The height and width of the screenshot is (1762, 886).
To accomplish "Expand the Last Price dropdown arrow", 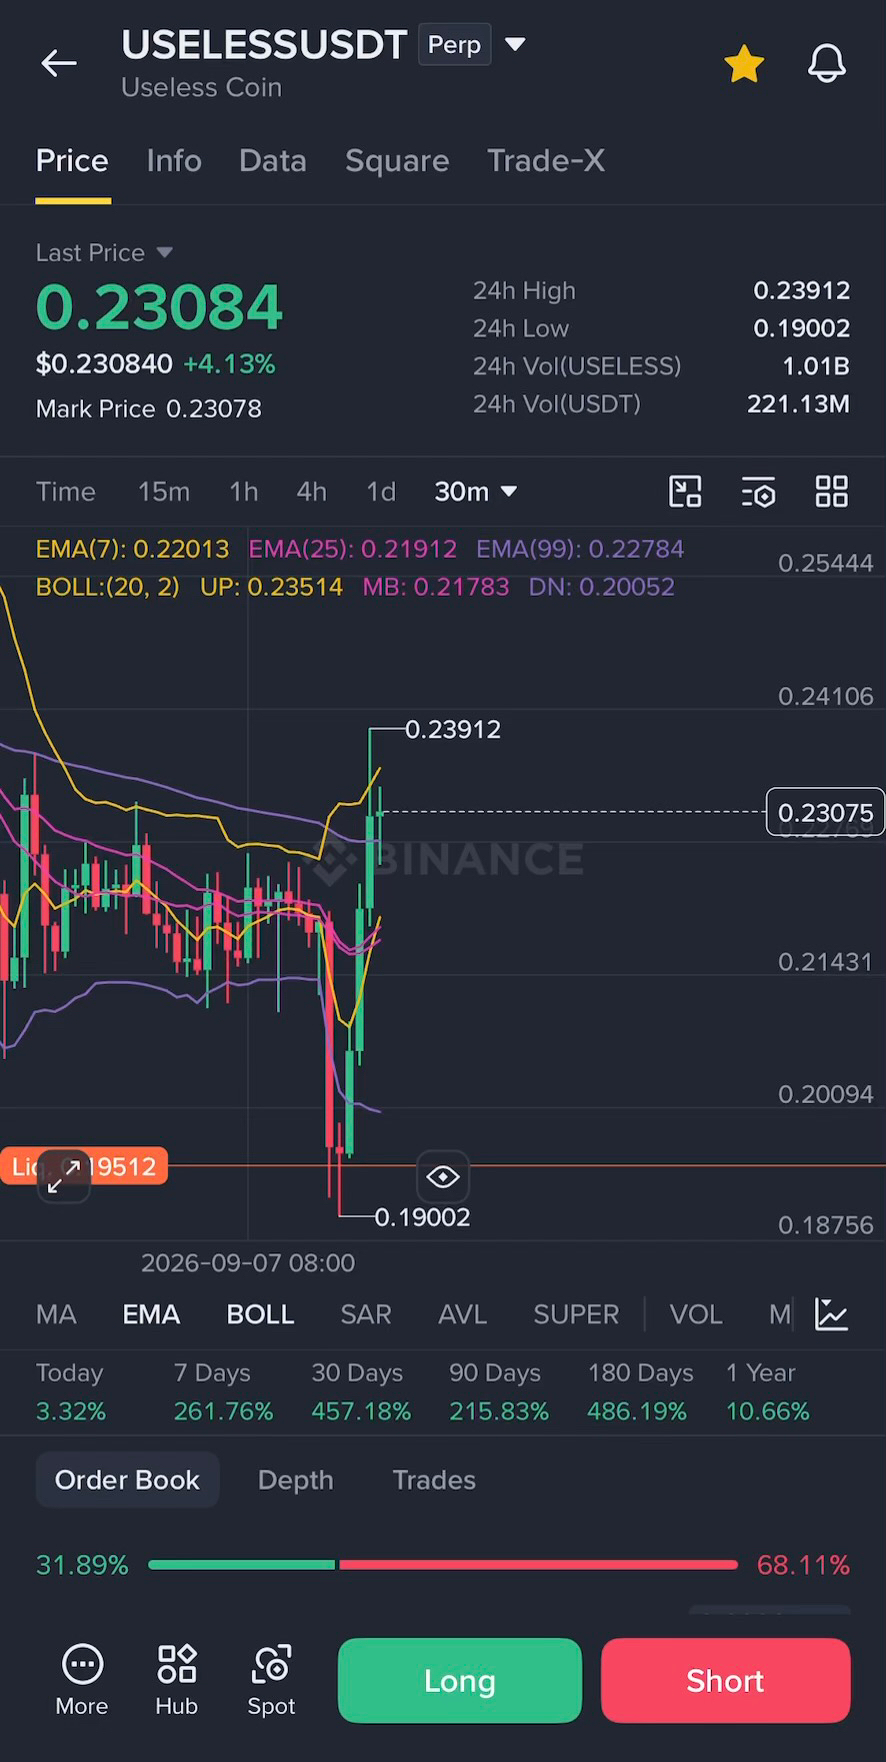I will 164,252.
